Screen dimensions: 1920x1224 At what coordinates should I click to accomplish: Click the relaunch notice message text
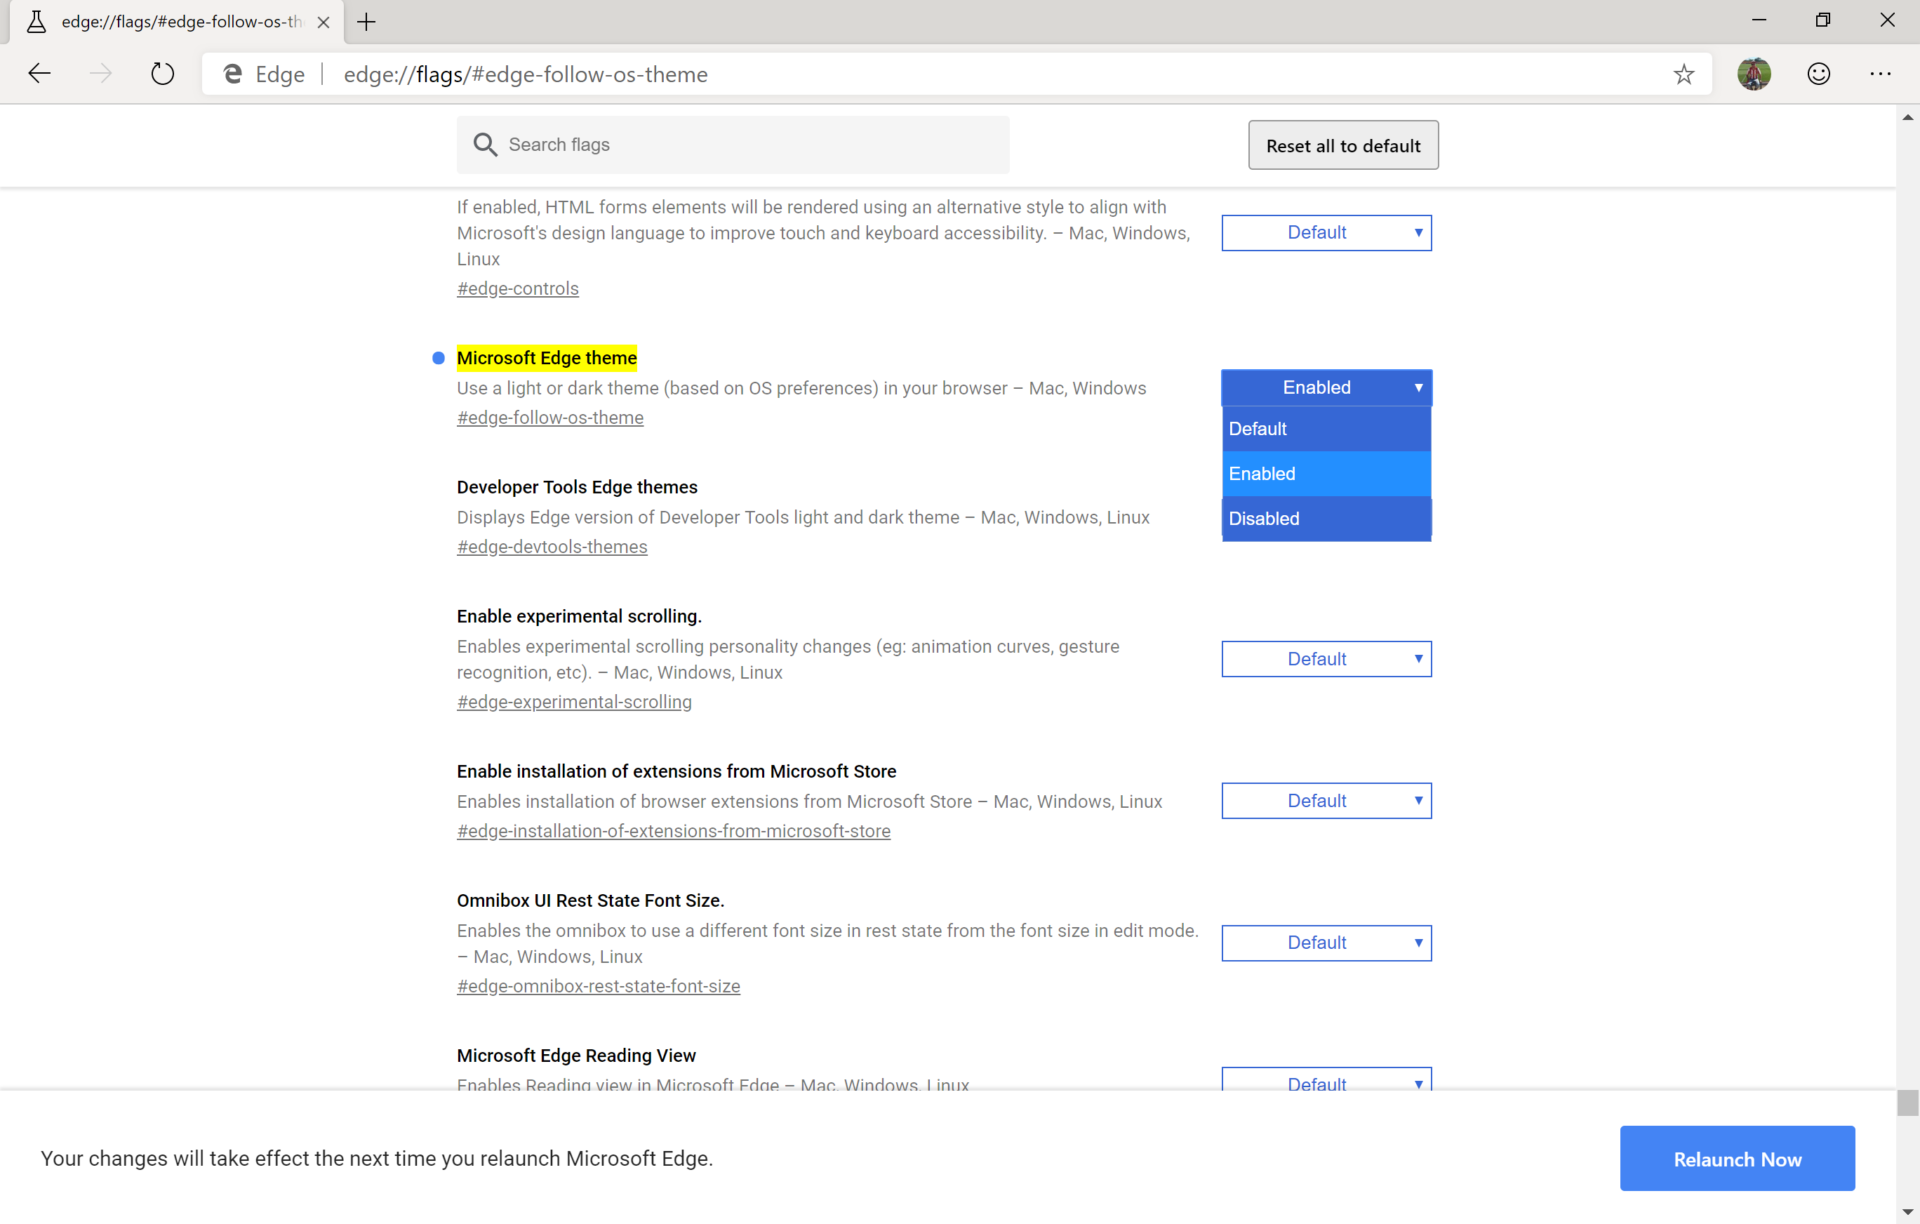(x=377, y=1158)
